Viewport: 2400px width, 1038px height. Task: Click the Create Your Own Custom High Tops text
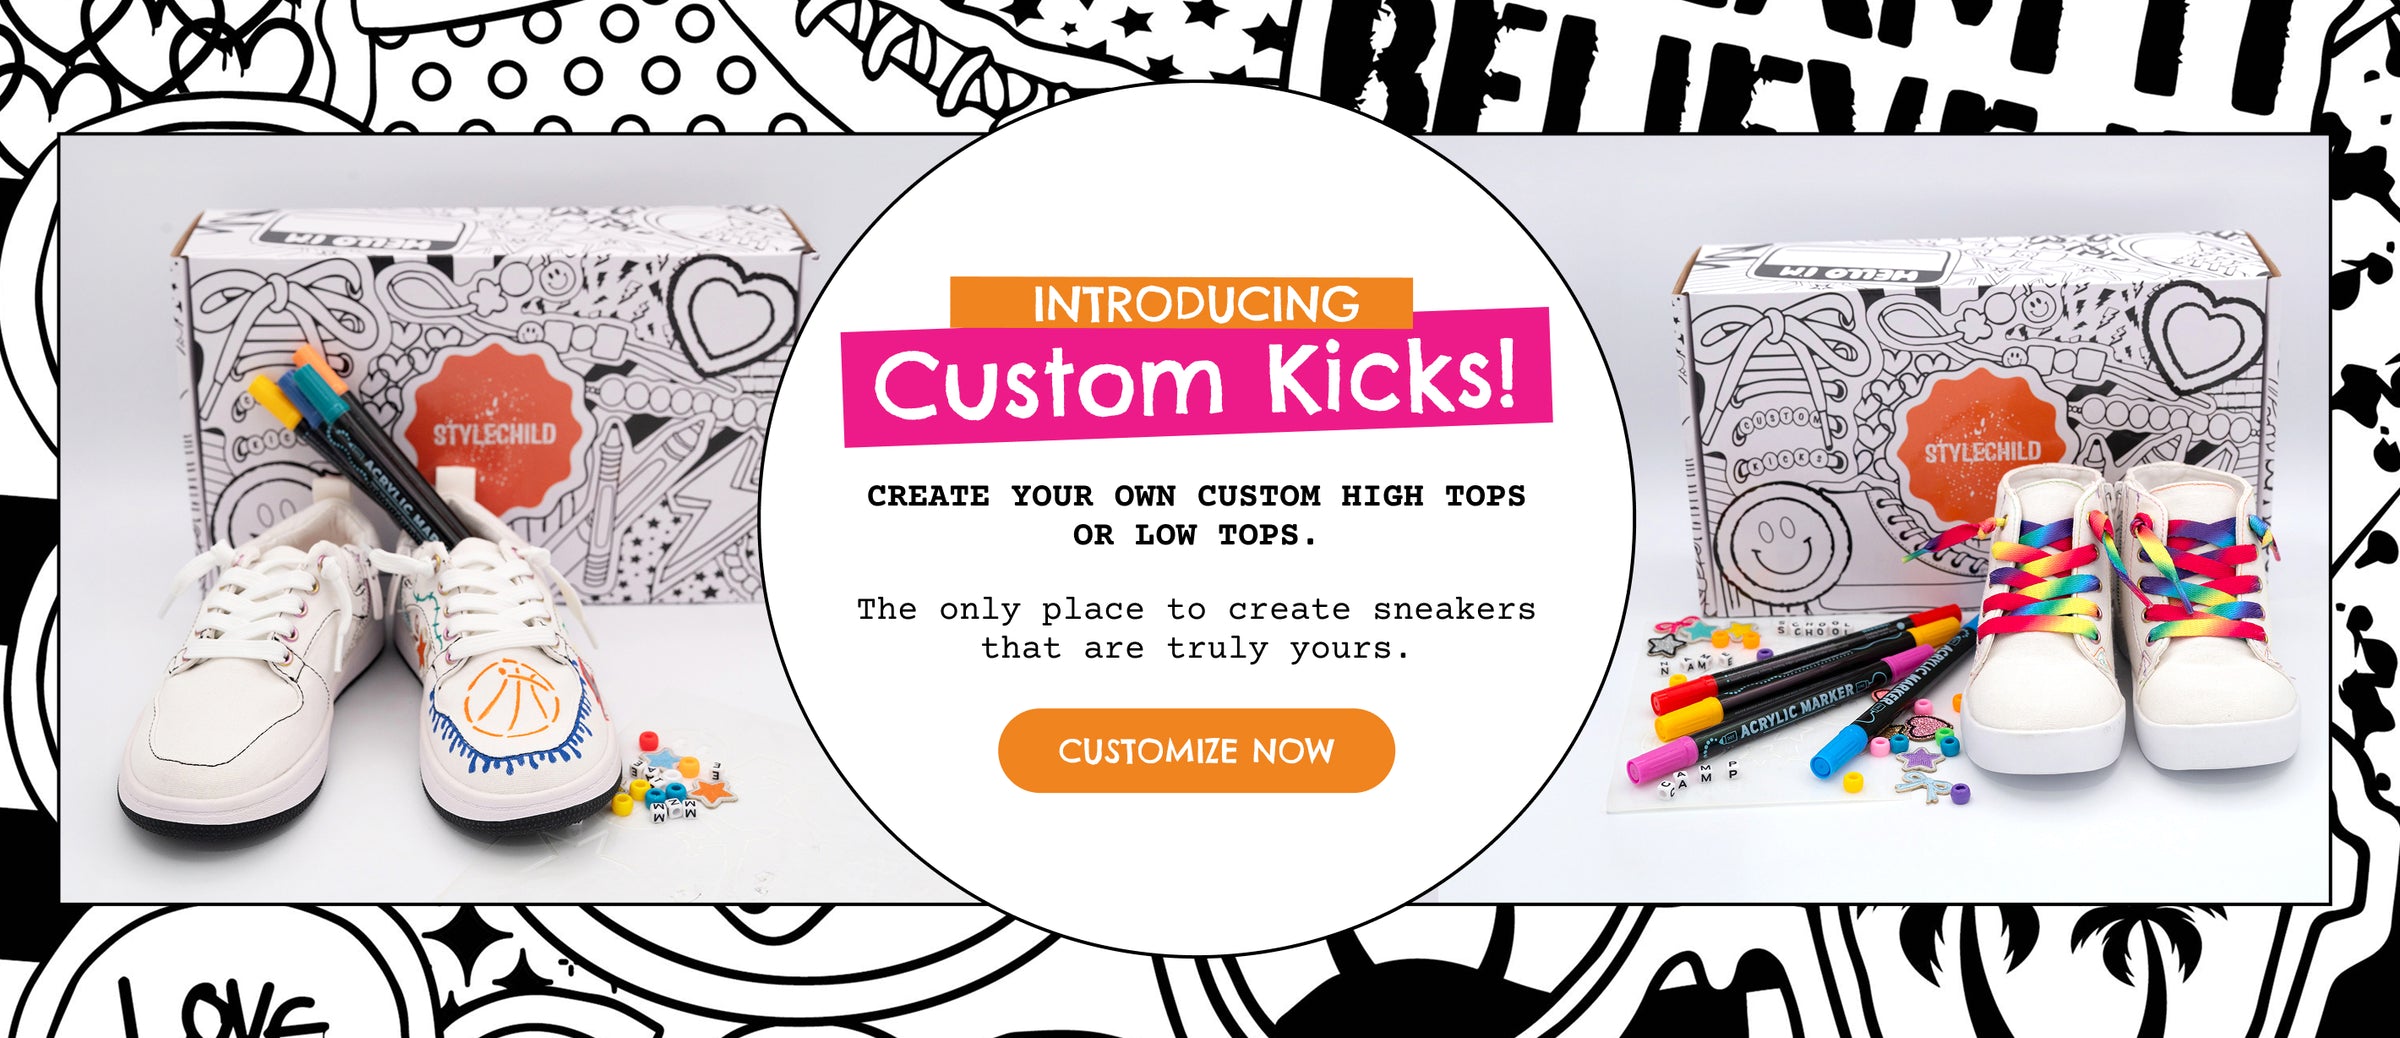(x=1196, y=515)
